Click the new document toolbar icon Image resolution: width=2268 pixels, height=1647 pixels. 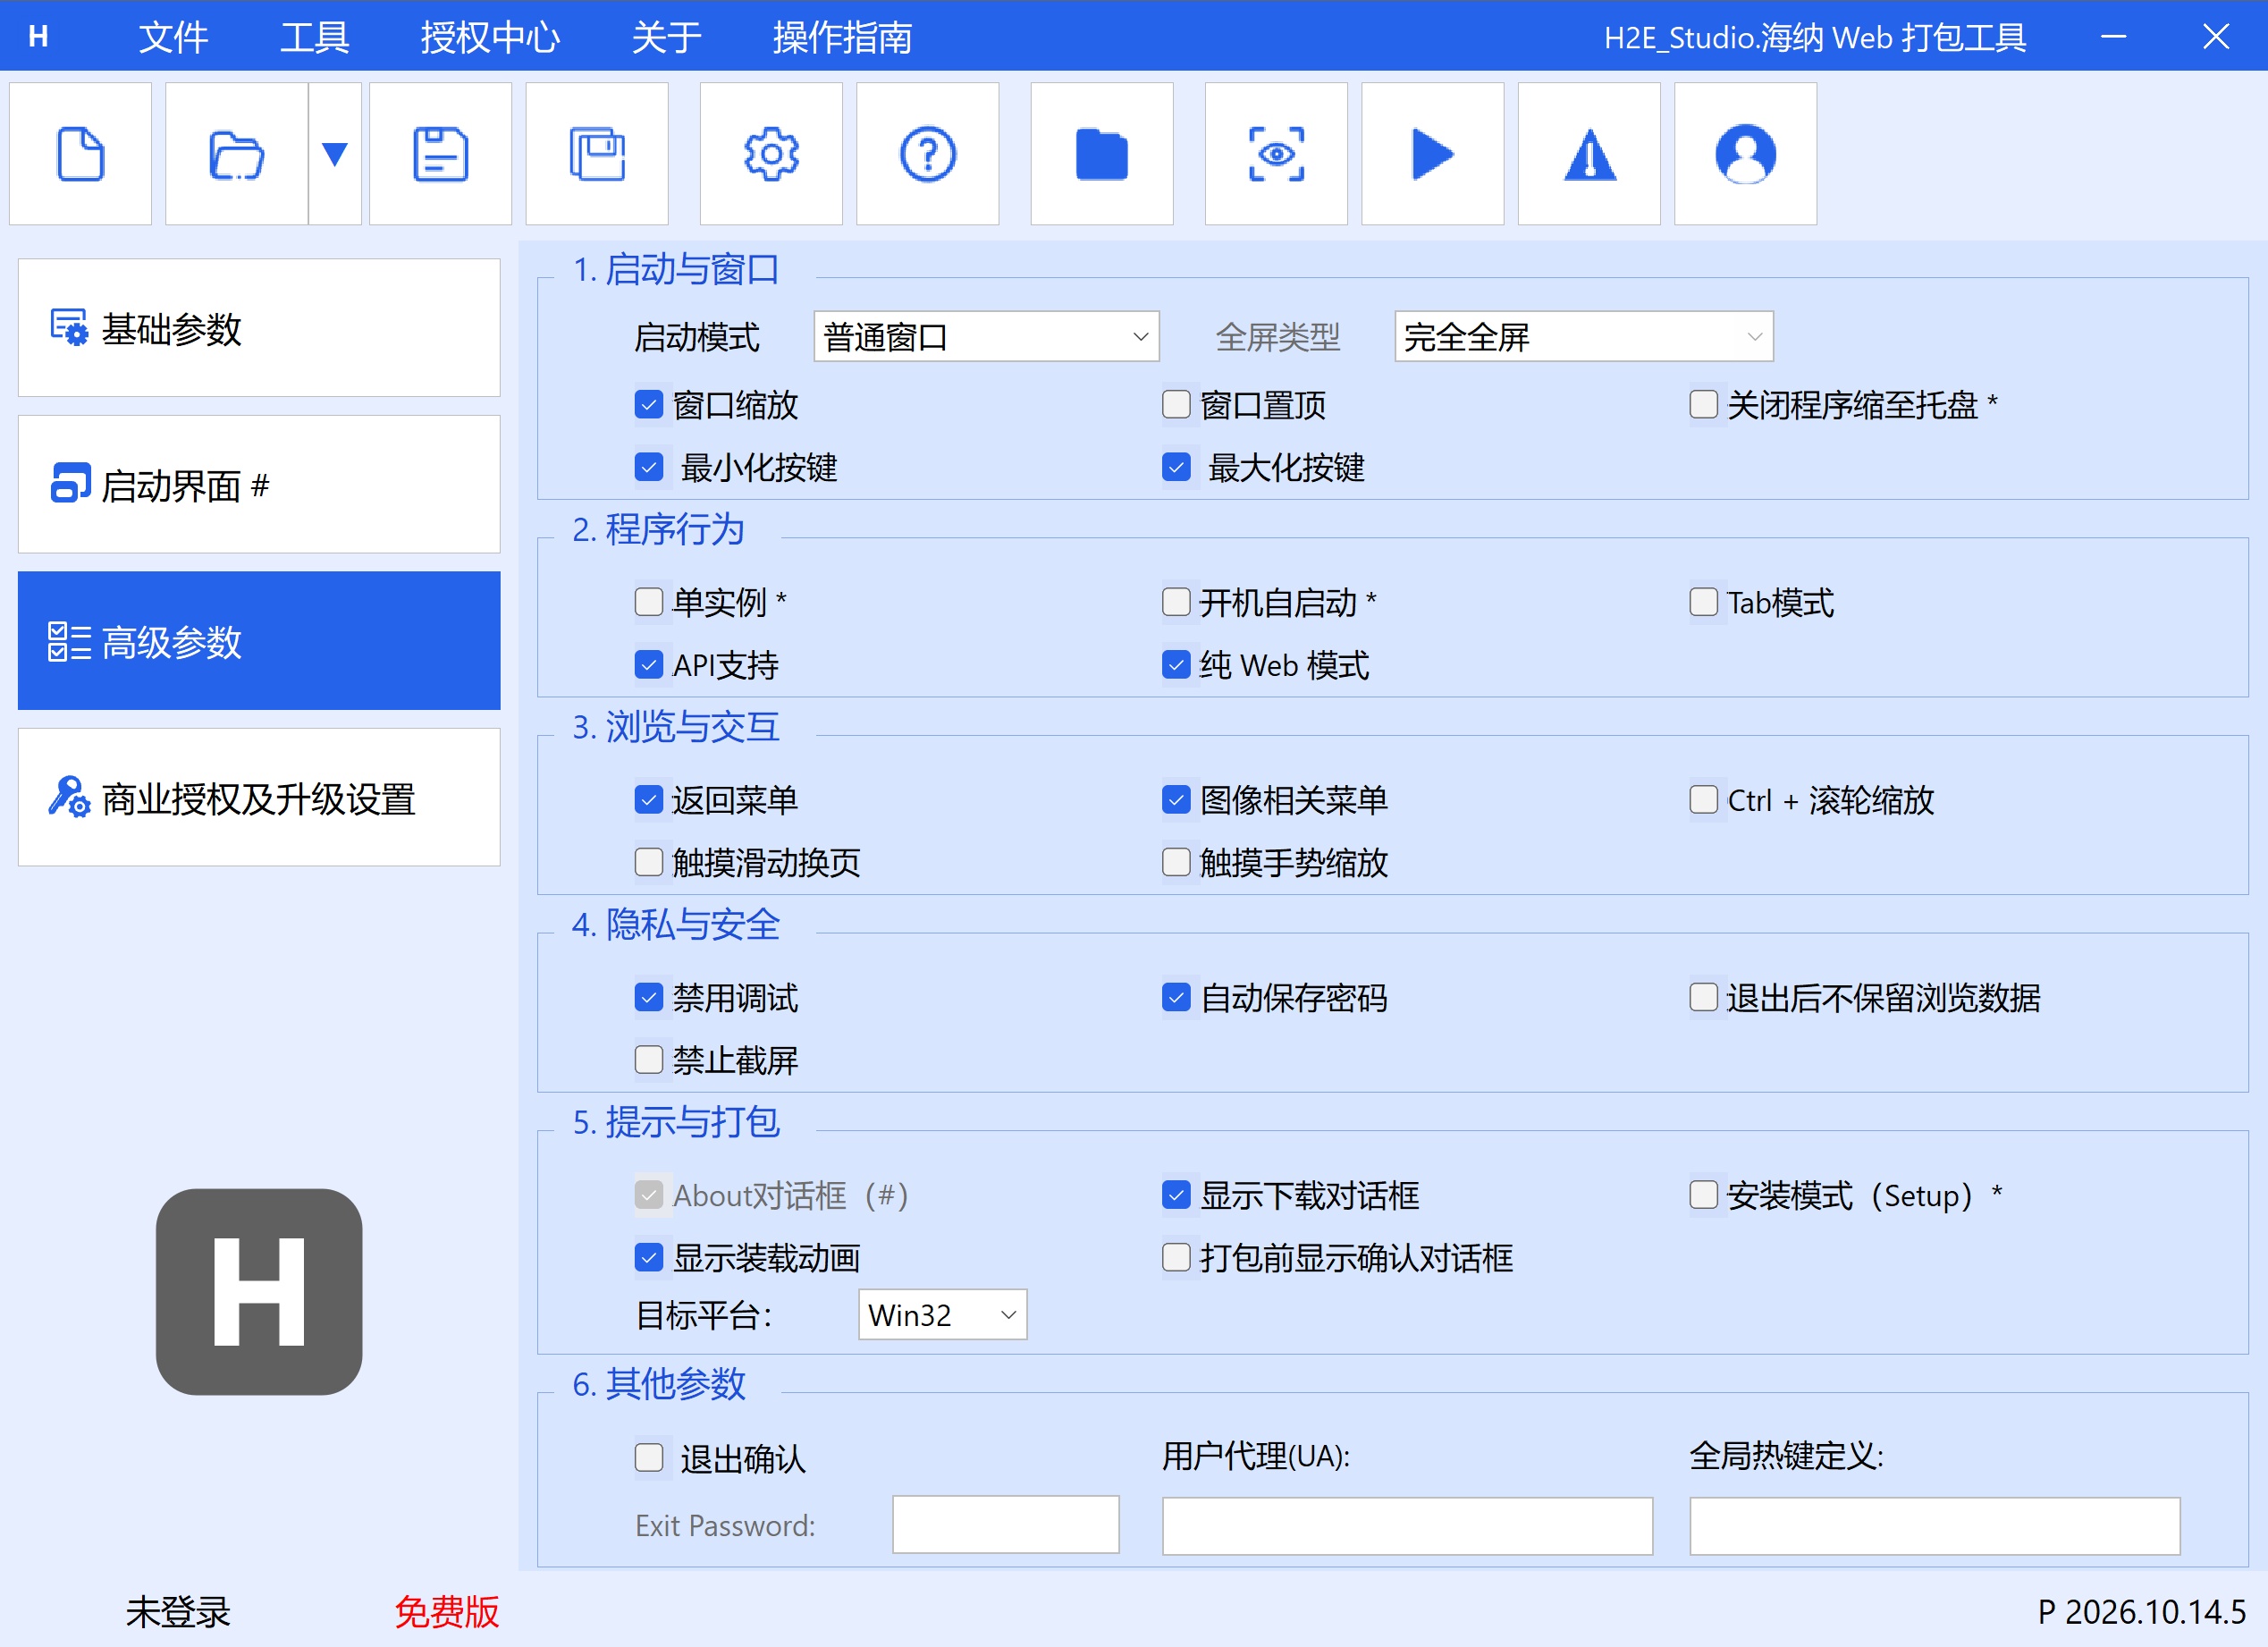click(x=80, y=154)
